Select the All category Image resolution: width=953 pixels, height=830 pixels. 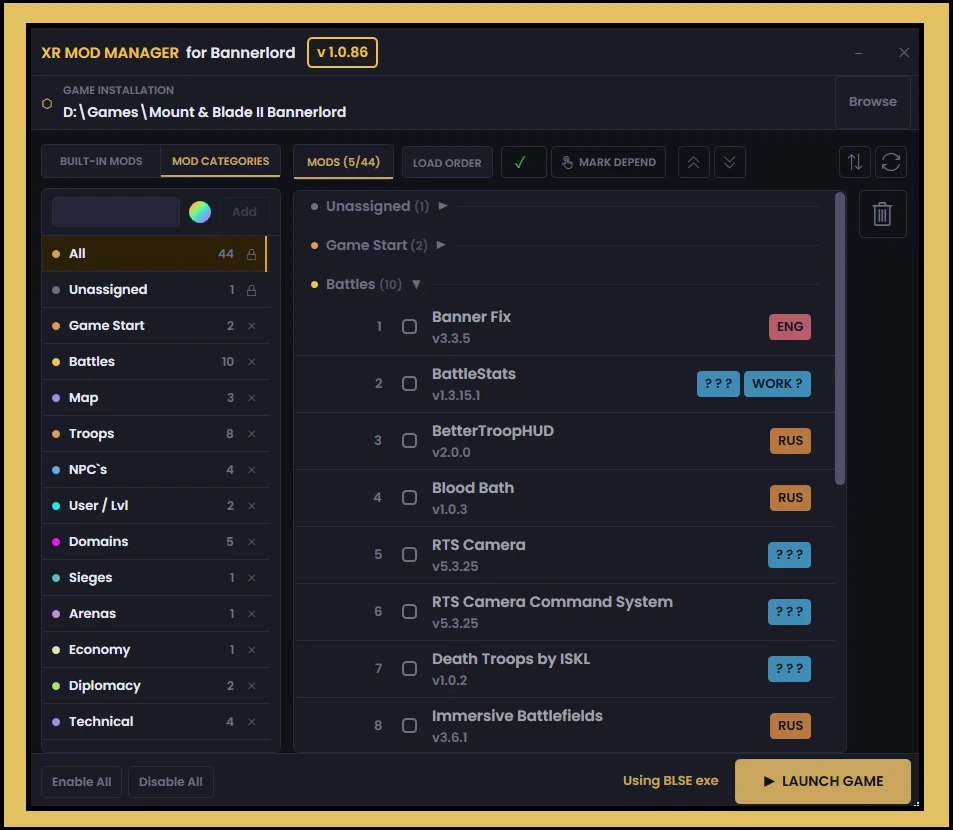click(x=154, y=254)
